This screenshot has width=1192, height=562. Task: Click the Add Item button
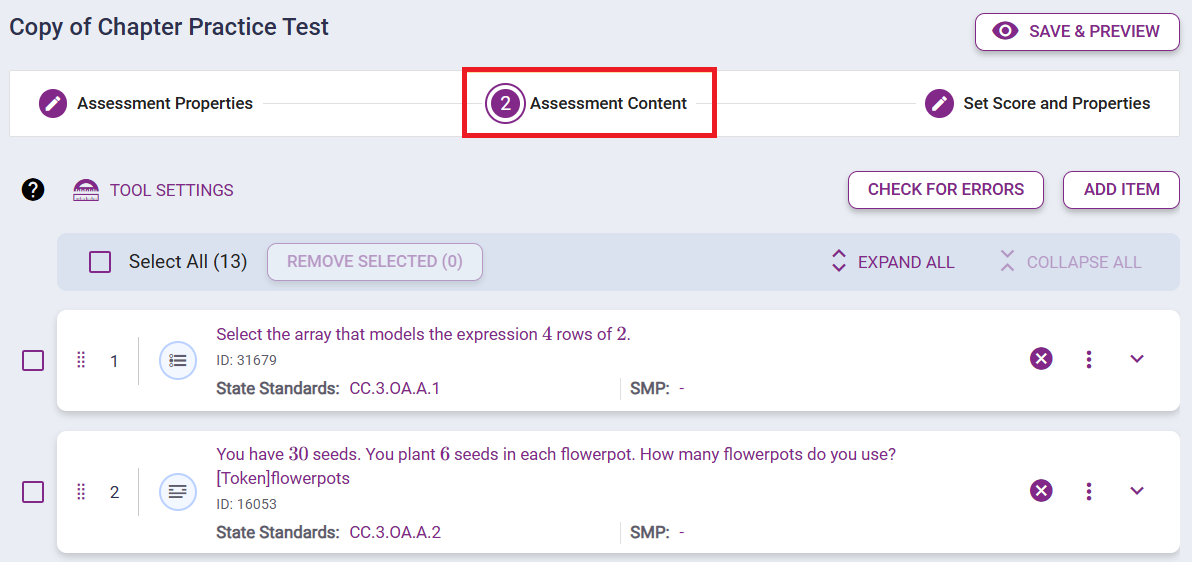click(x=1121, y=190)
